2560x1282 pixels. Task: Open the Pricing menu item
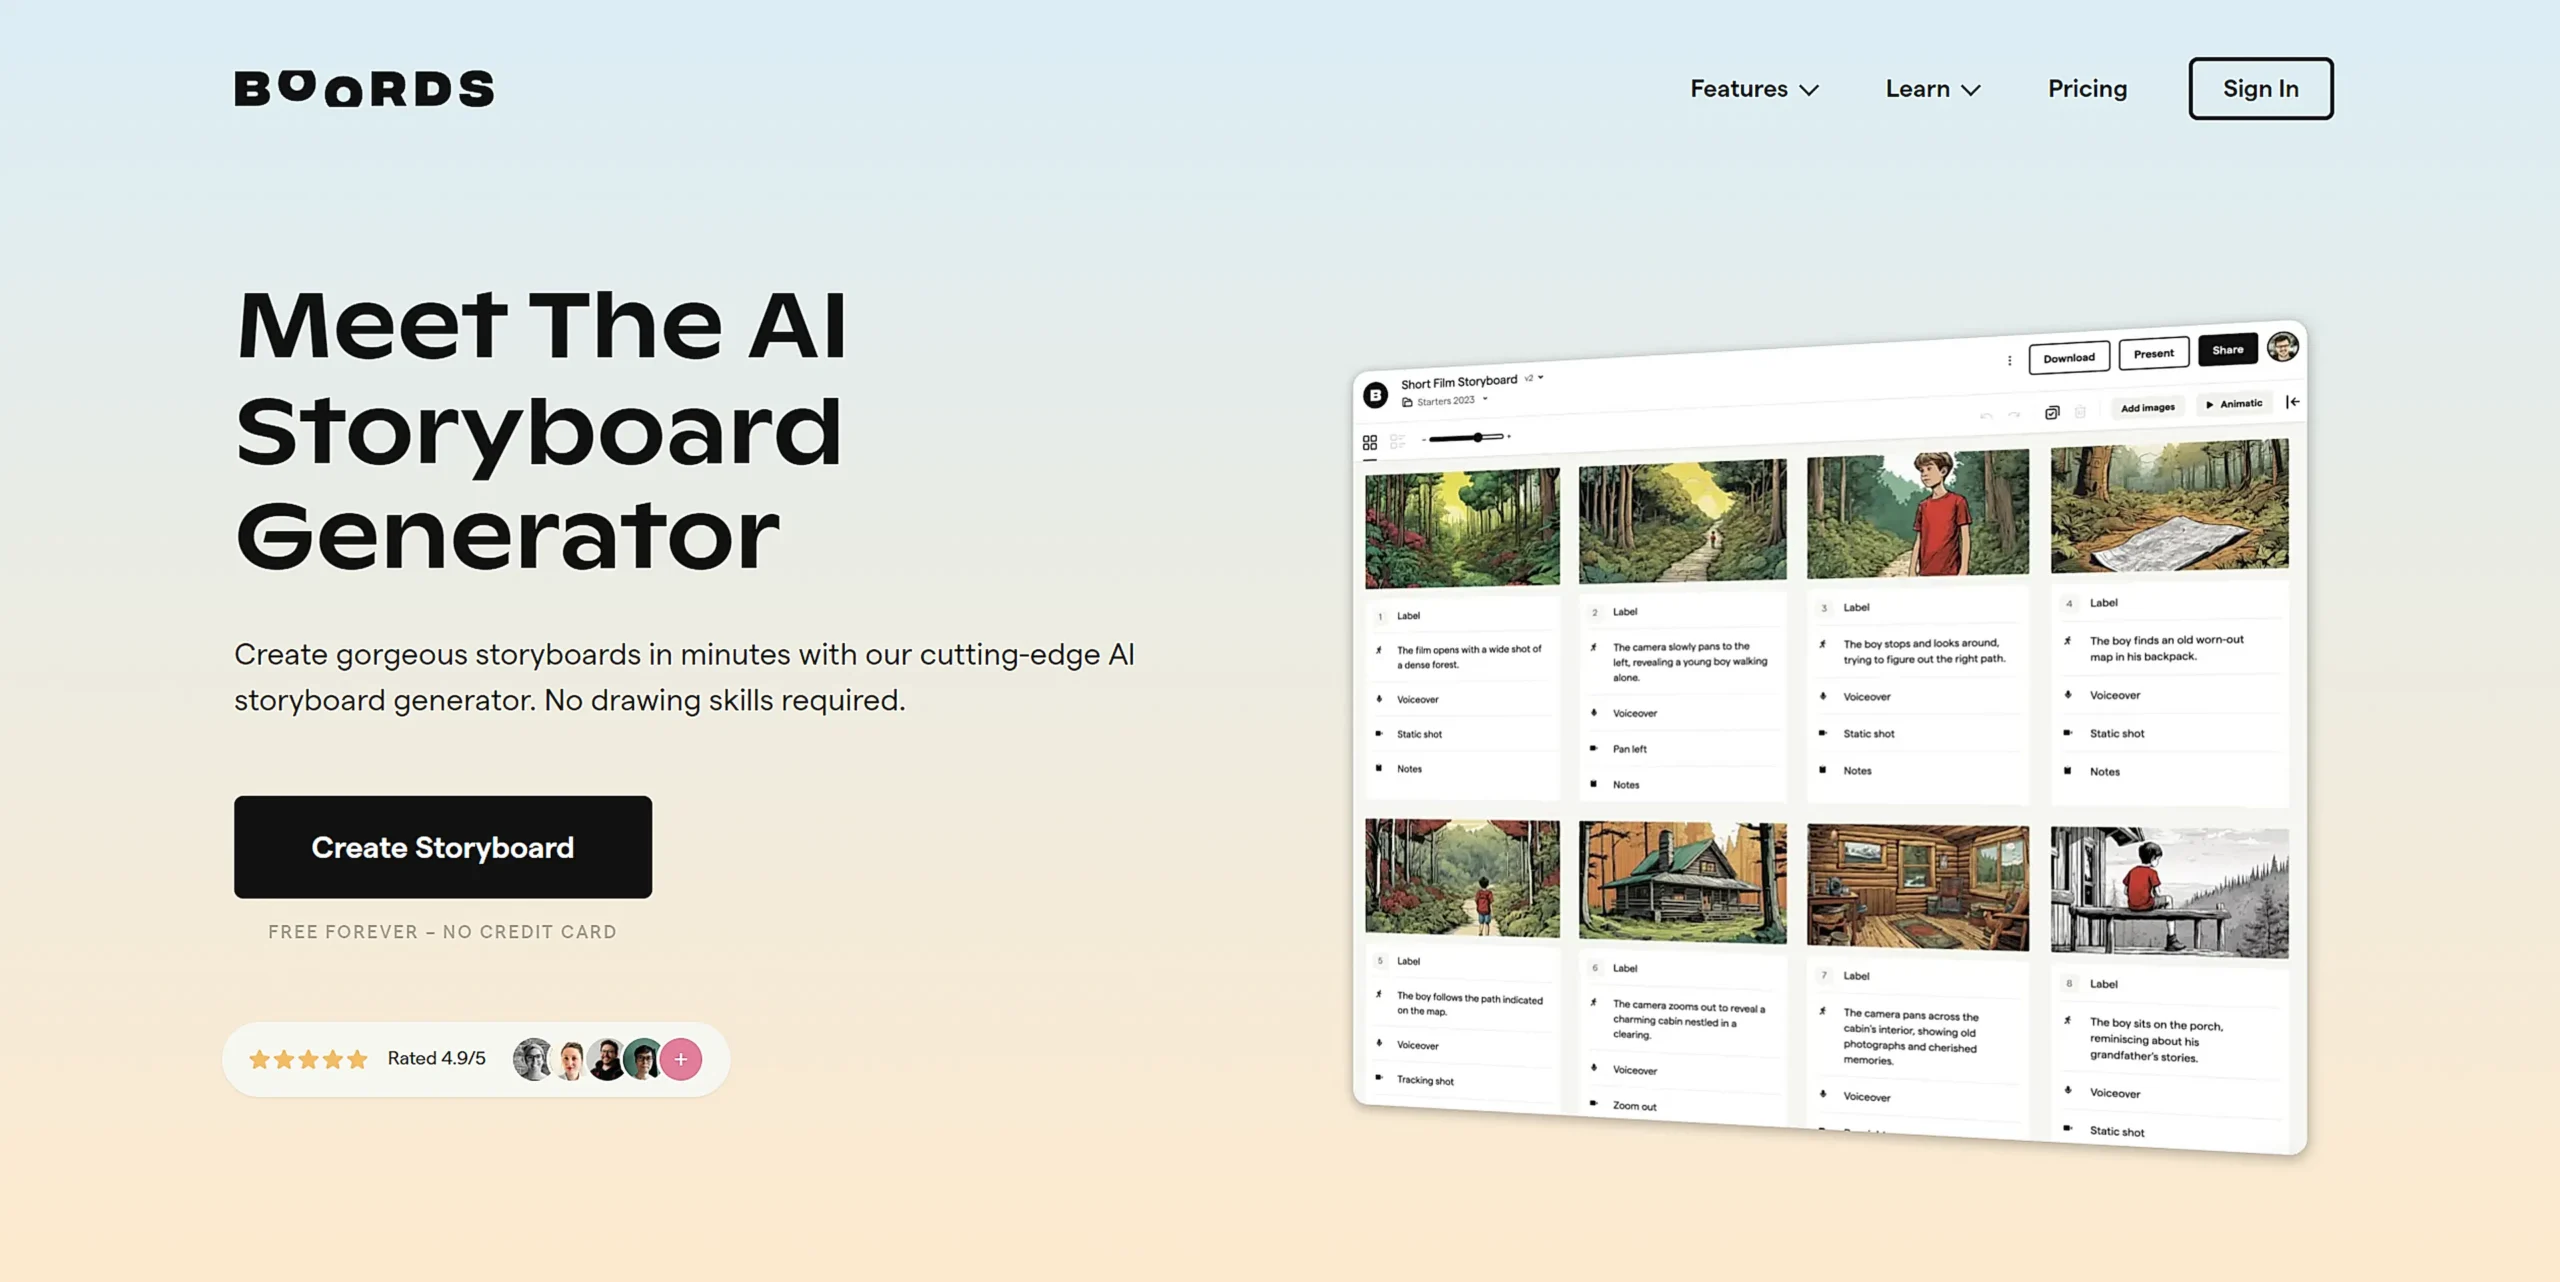[2088, 88]
